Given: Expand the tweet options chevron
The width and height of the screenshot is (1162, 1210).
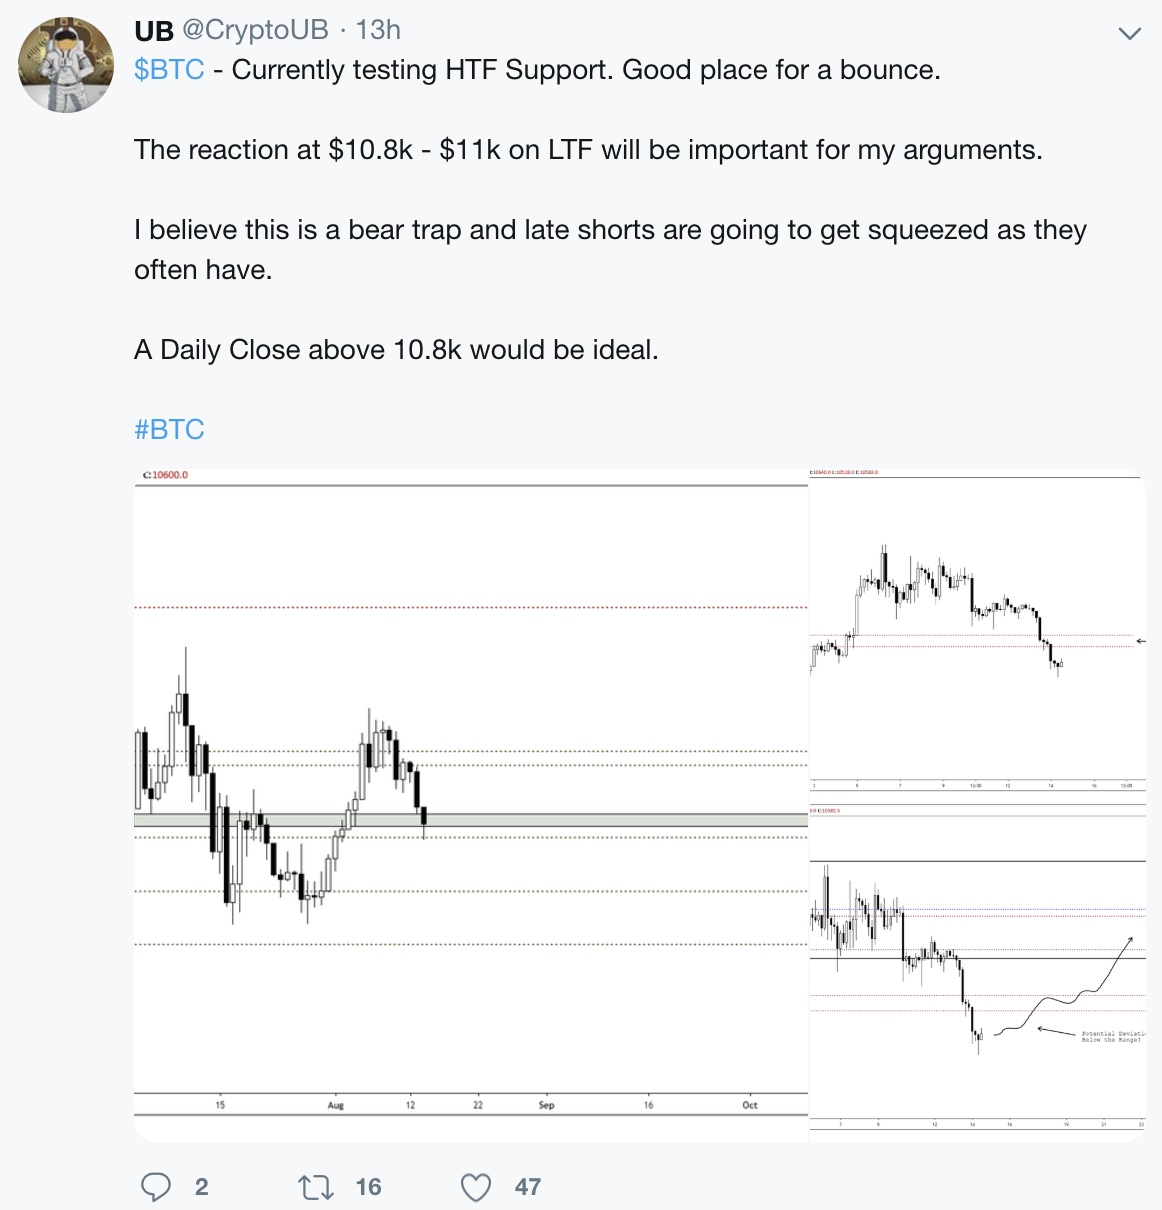Looking at the screenshot, I should (x=1129, y=34).
